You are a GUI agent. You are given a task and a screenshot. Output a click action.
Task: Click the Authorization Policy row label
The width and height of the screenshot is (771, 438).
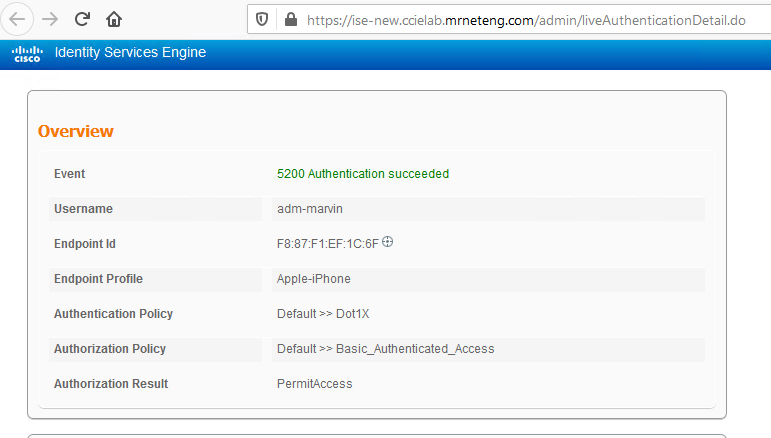tap(110, 349)
